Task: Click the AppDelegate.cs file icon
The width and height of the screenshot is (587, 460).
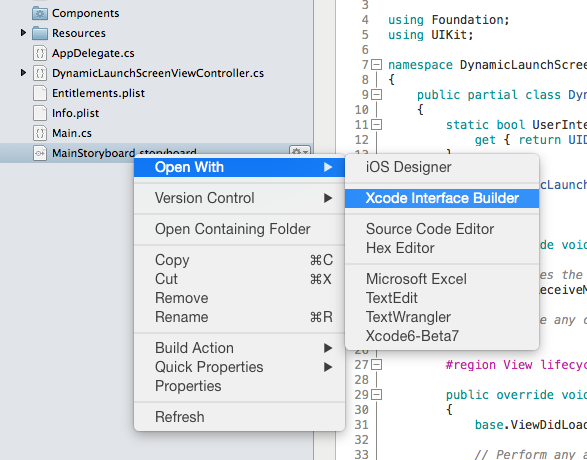Action: [40, 53]
